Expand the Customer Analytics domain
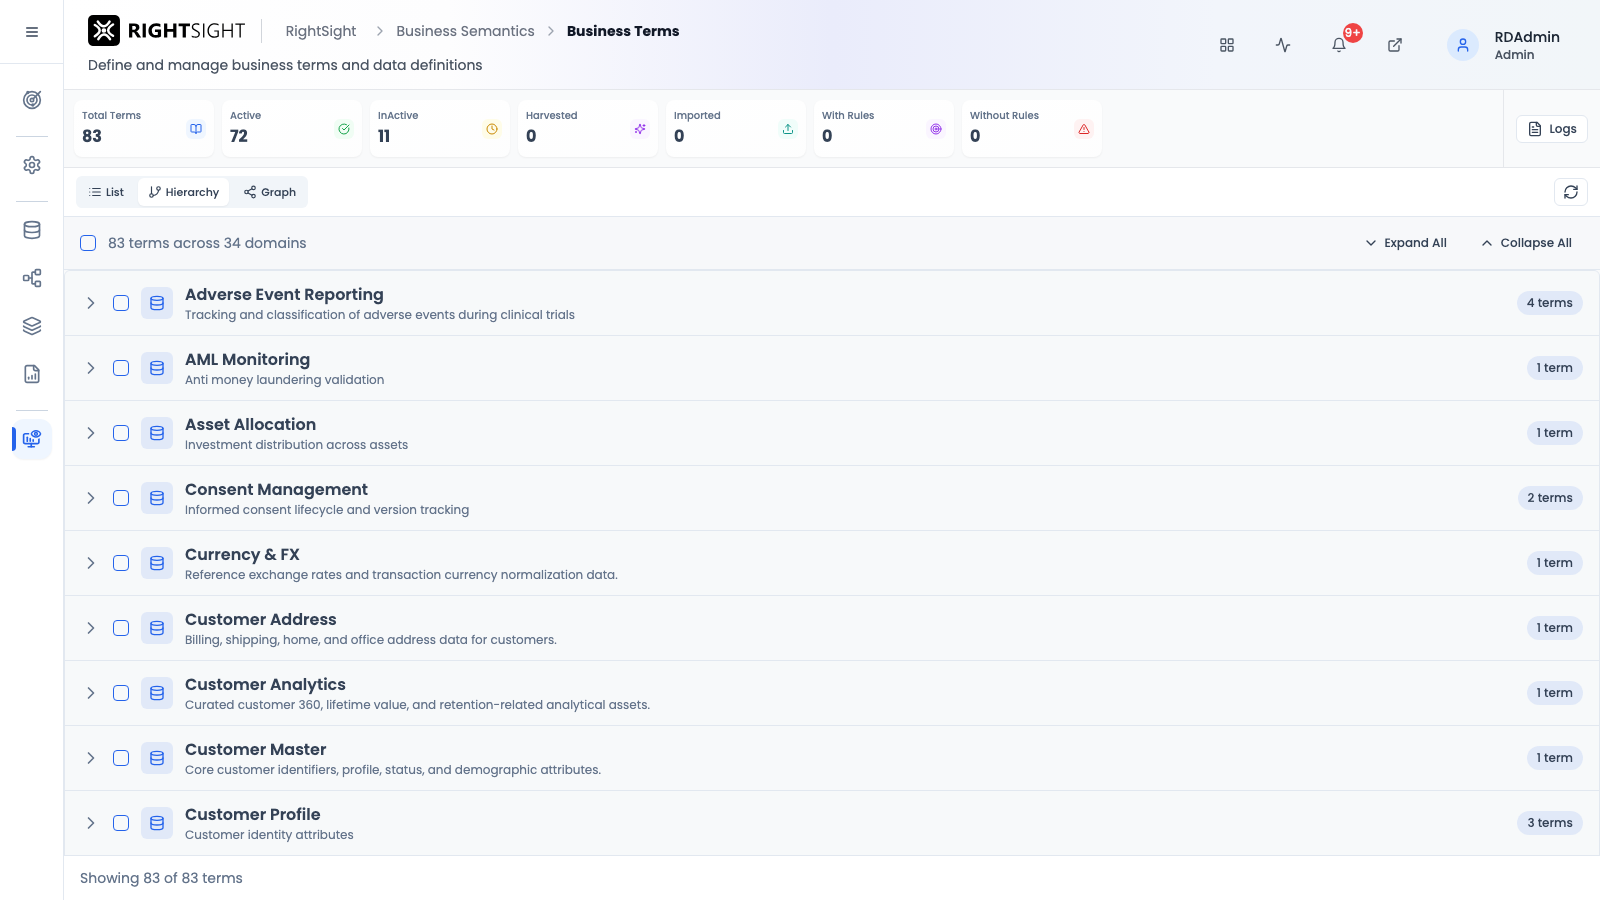 tap(91, 693)
